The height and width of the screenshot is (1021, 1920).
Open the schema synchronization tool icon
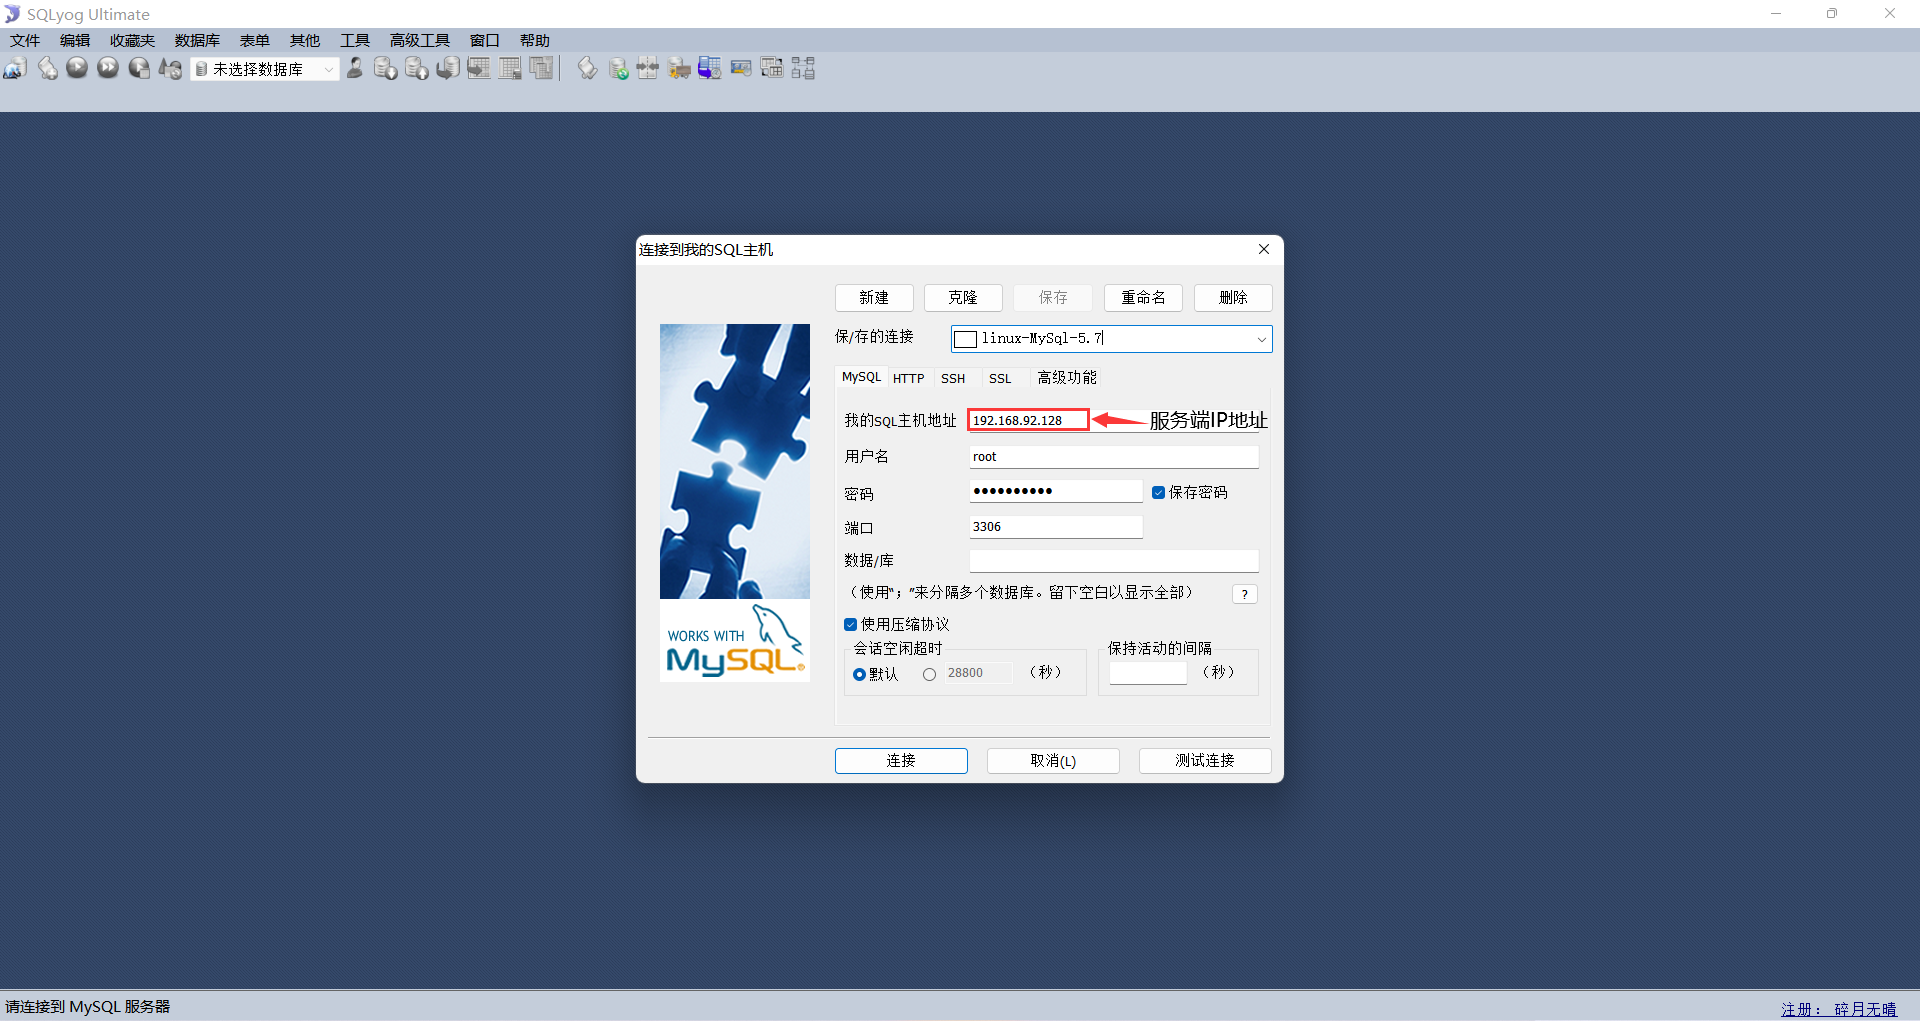(x=648, y=68)
